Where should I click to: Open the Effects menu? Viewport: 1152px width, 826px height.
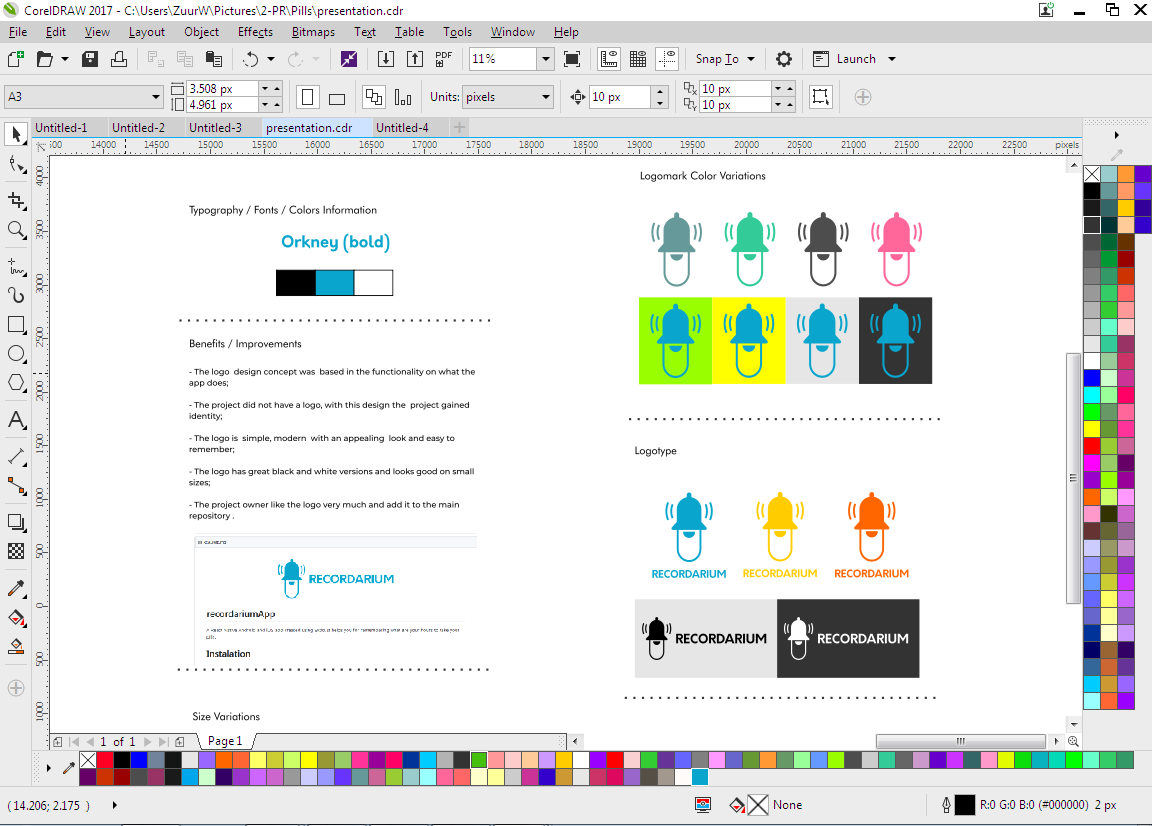click(x=255, y=32)
